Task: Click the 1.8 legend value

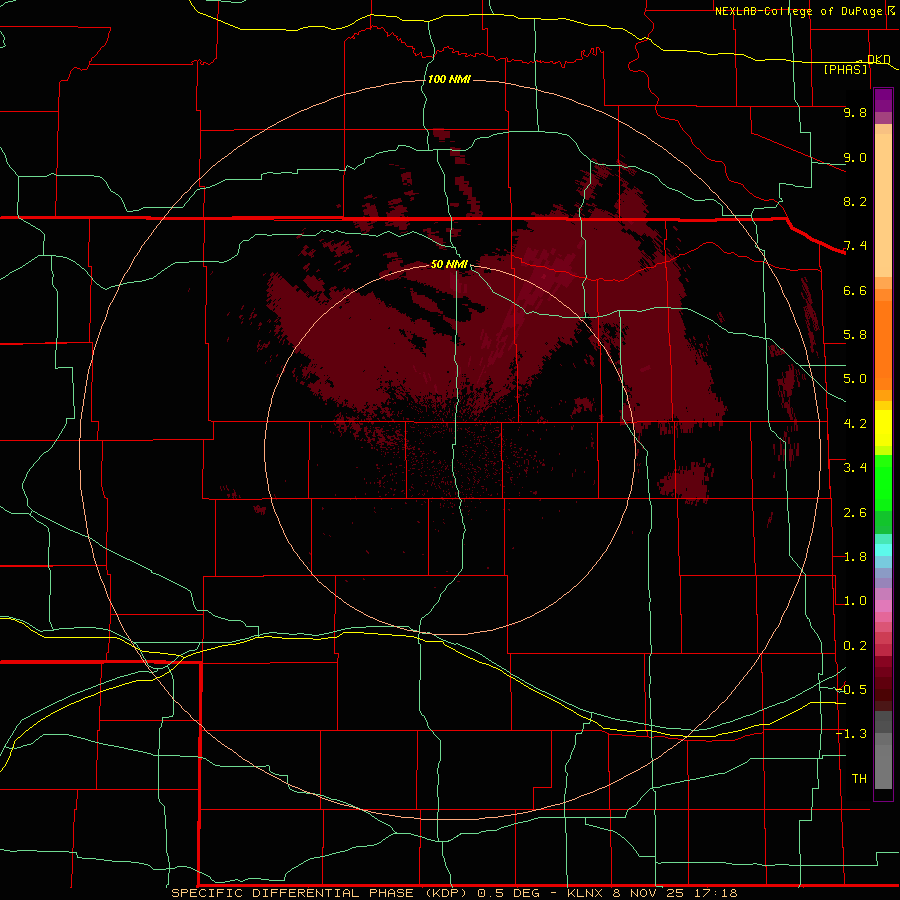Action: click(855, 557)
